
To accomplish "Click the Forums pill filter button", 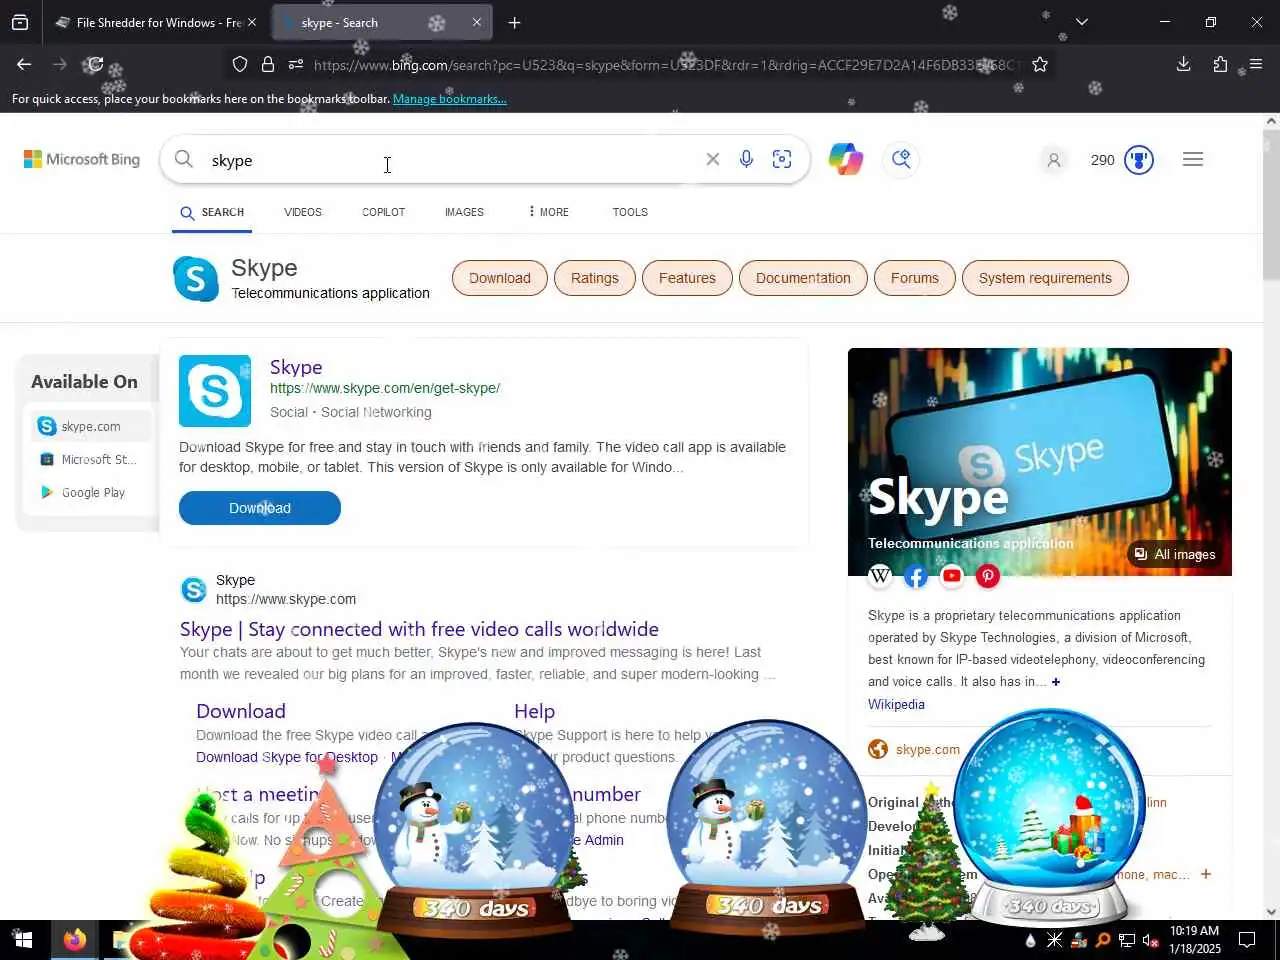I will coord(915,278).
